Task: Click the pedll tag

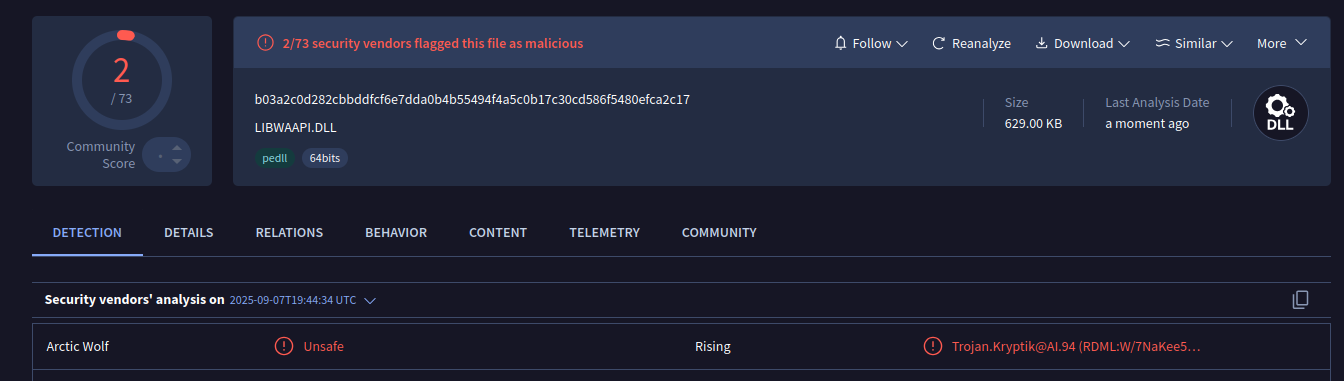Action: pos(275,158)
